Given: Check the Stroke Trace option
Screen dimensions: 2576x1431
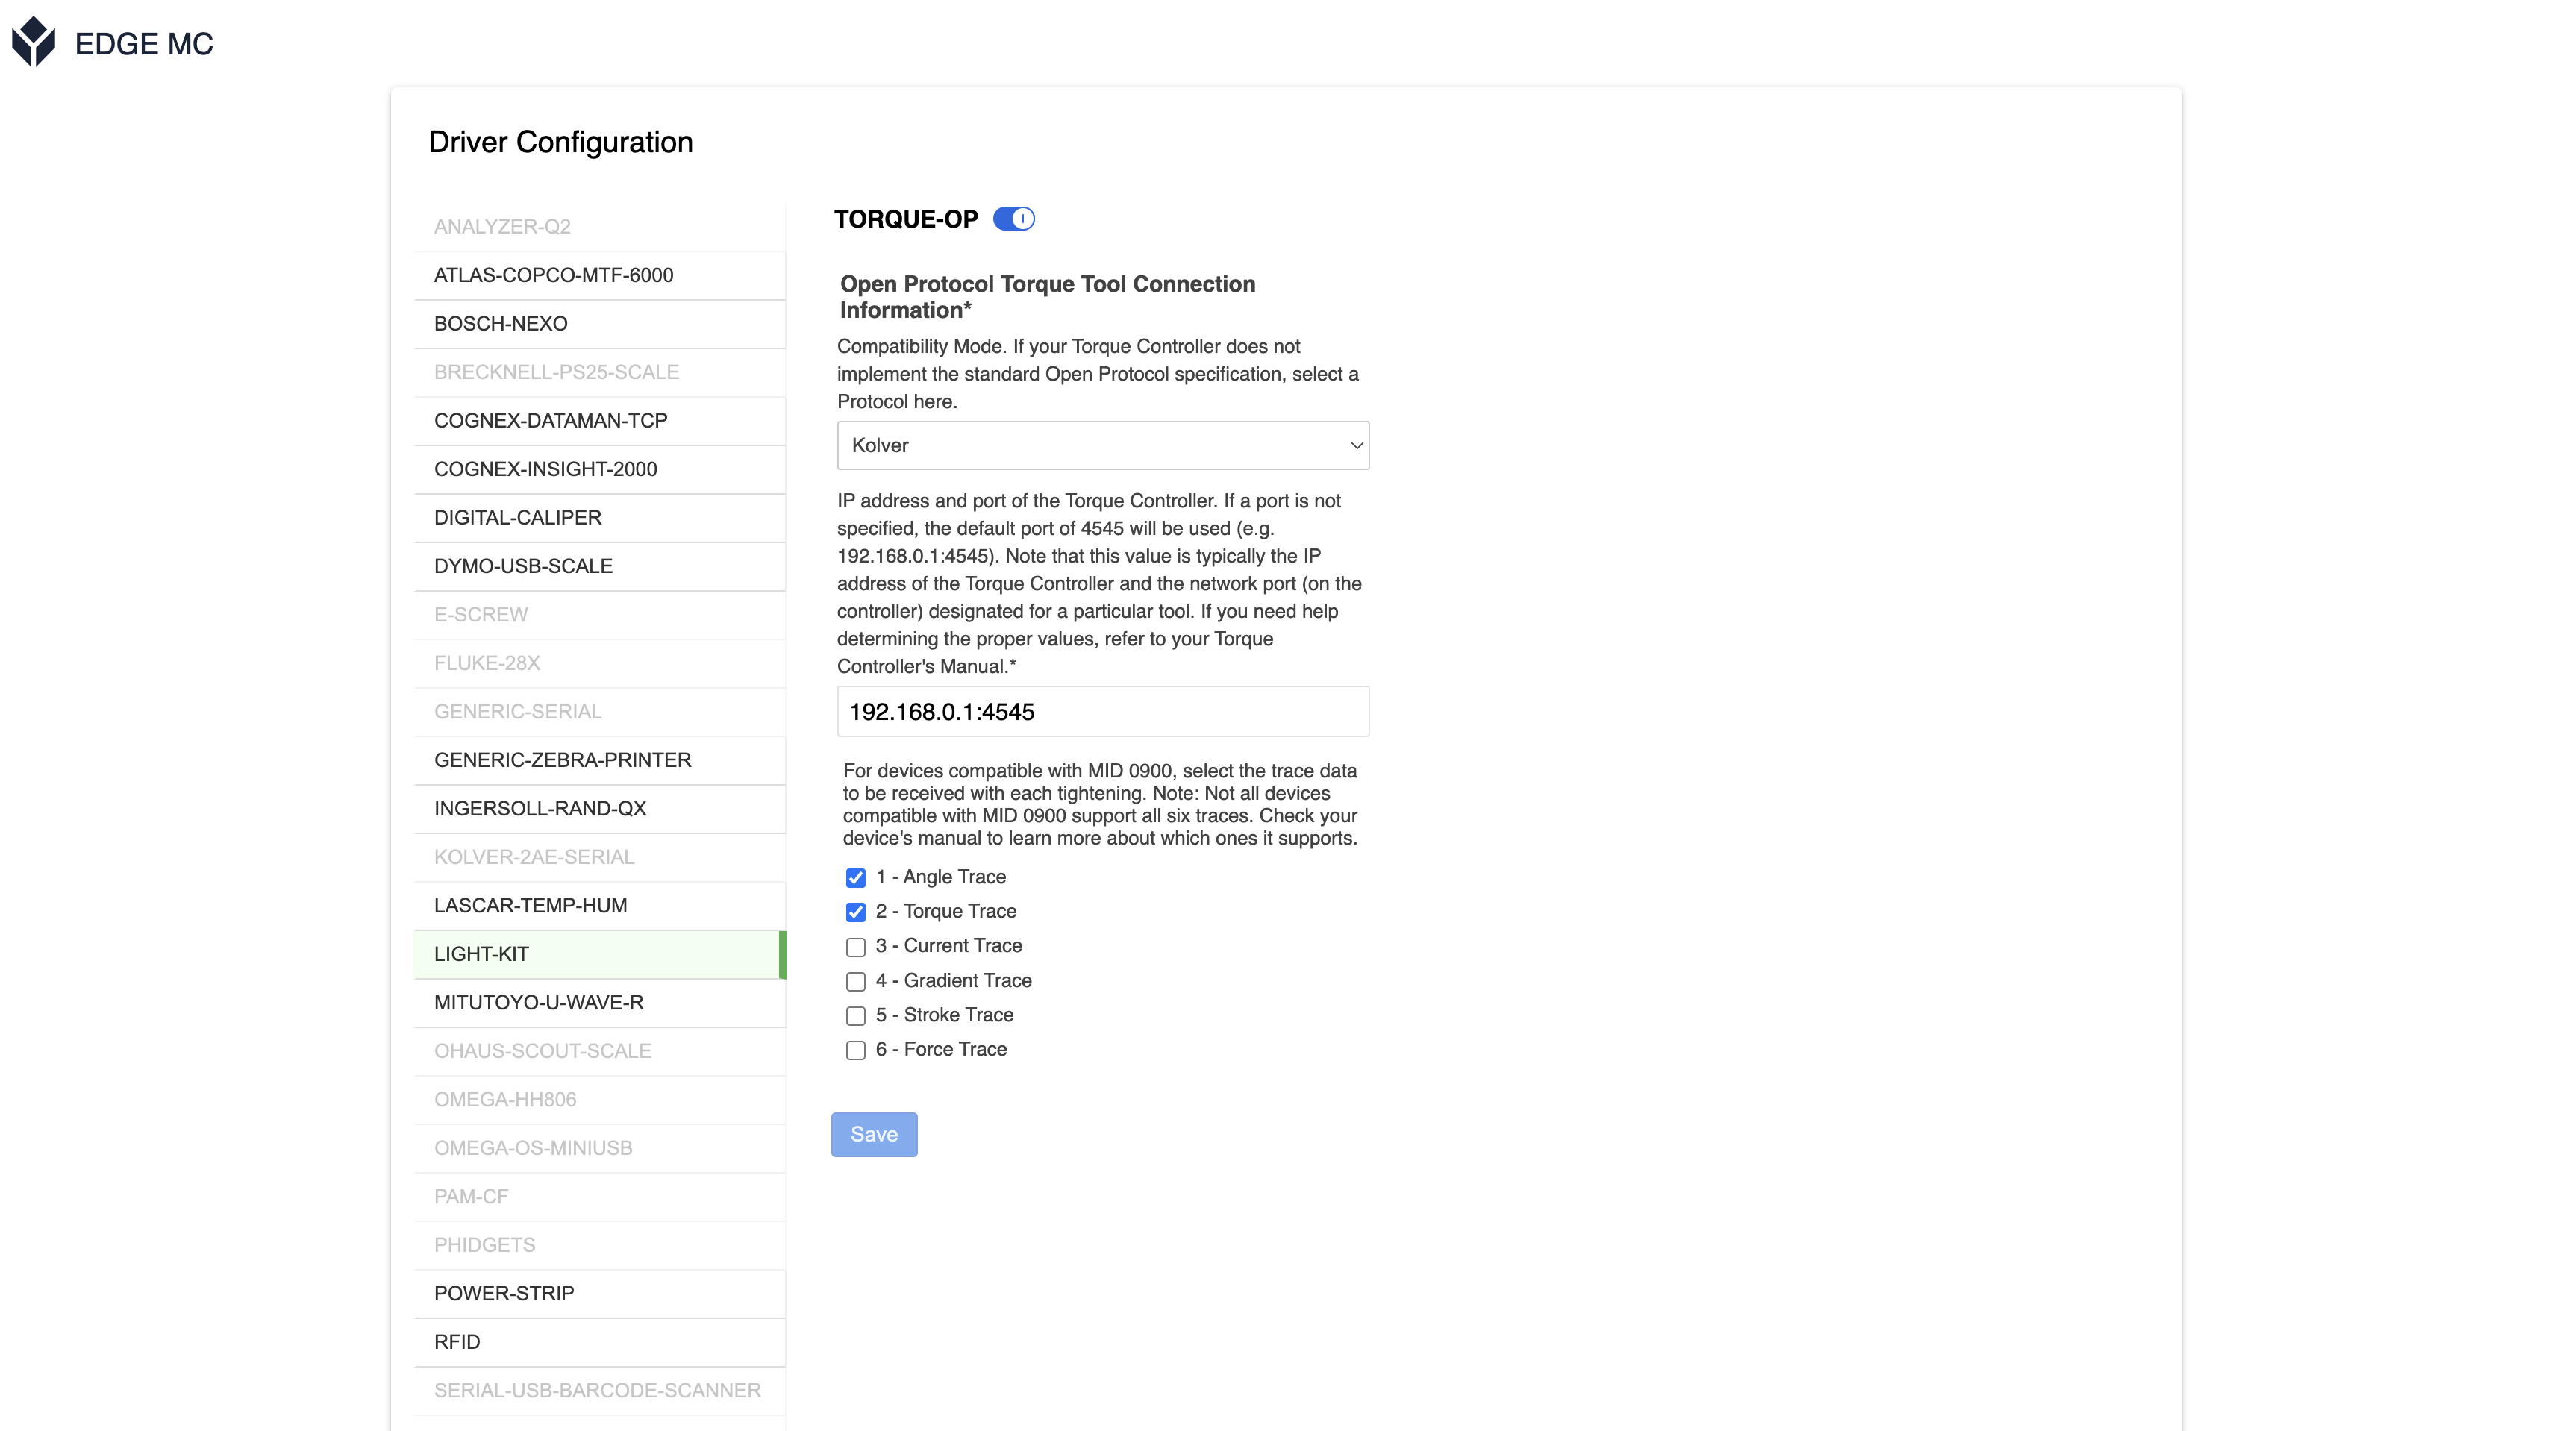Looking at the screenshot, I should 855,1016.
